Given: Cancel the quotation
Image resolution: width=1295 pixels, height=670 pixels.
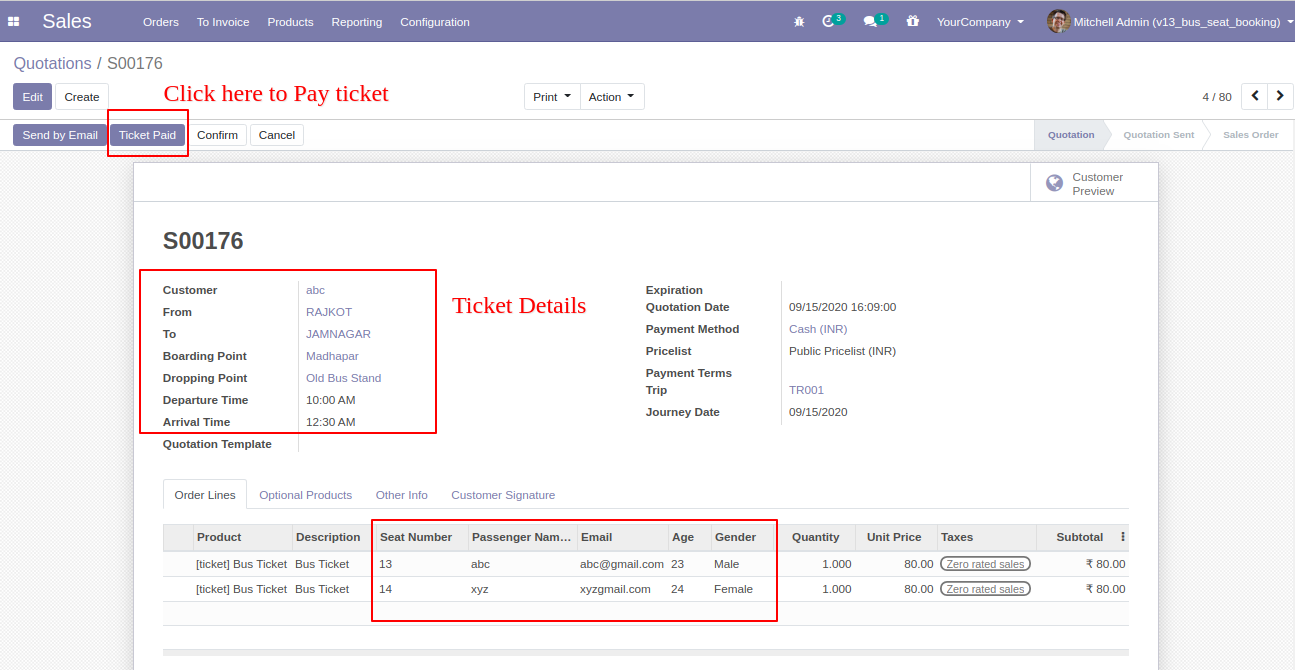Looking at the screenshot, I should pos(277,135).
